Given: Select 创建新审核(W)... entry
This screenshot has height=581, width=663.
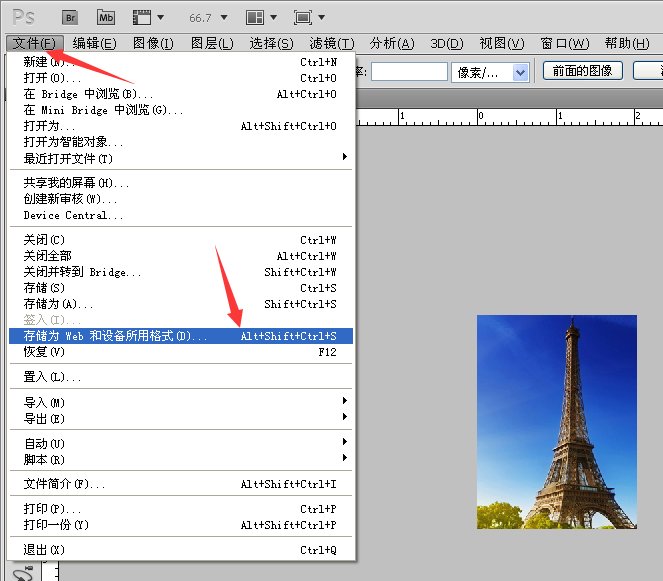Looking at the screenshot, I should tap(181, 199).
